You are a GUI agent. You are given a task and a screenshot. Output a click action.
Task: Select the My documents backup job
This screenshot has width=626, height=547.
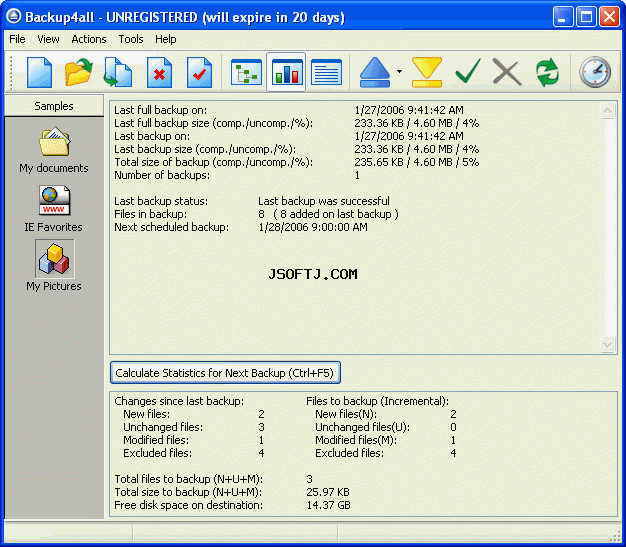(x=54, y=150)
